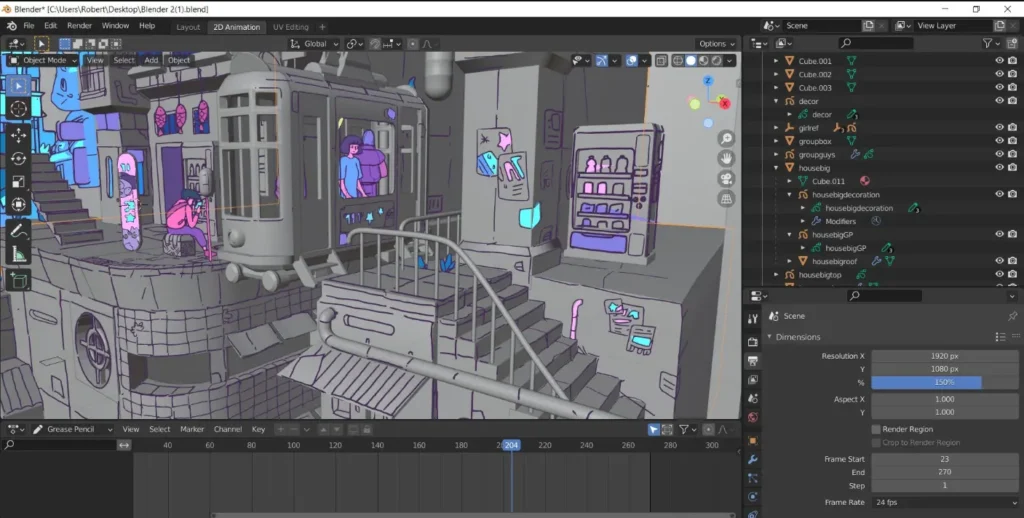Select the Measure tool
The image size is (1024, 518).
(x=18, y=254)
